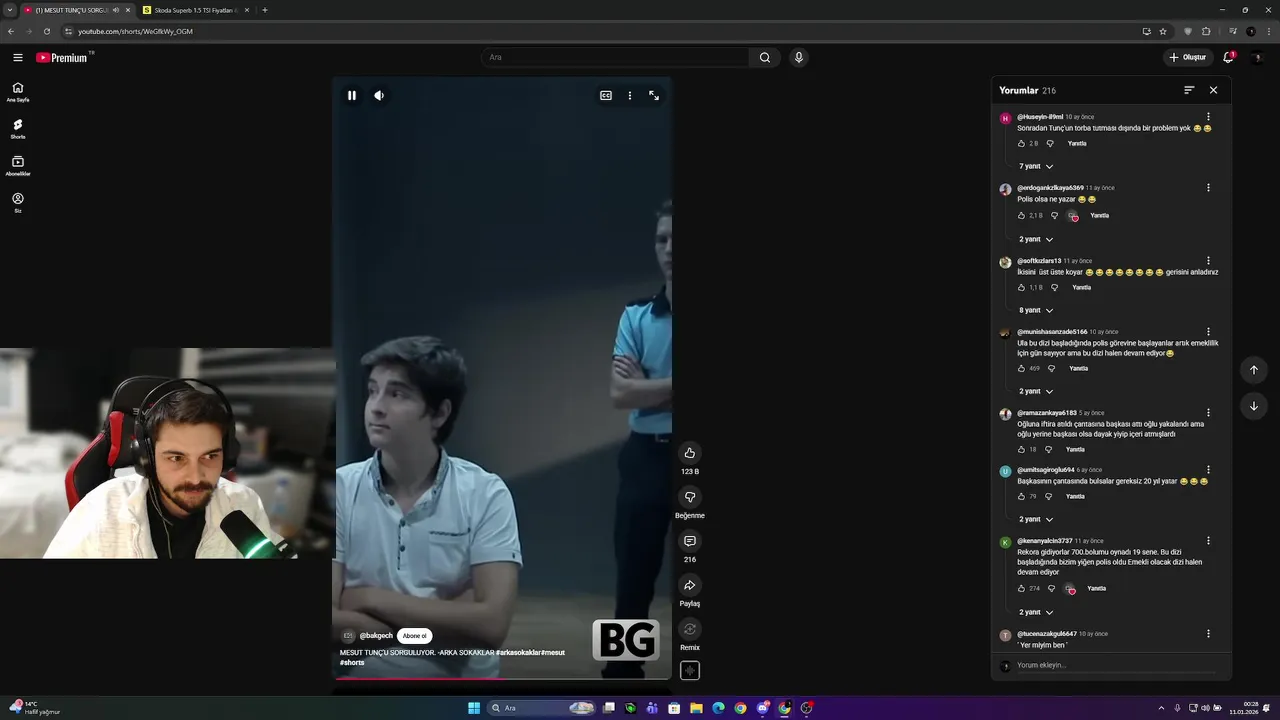The width and height of the screenshot is (1280, 720).
Task: Expand 2 yanıt under erdogankzlkaya6369's comment
Action: [1036, 239]
